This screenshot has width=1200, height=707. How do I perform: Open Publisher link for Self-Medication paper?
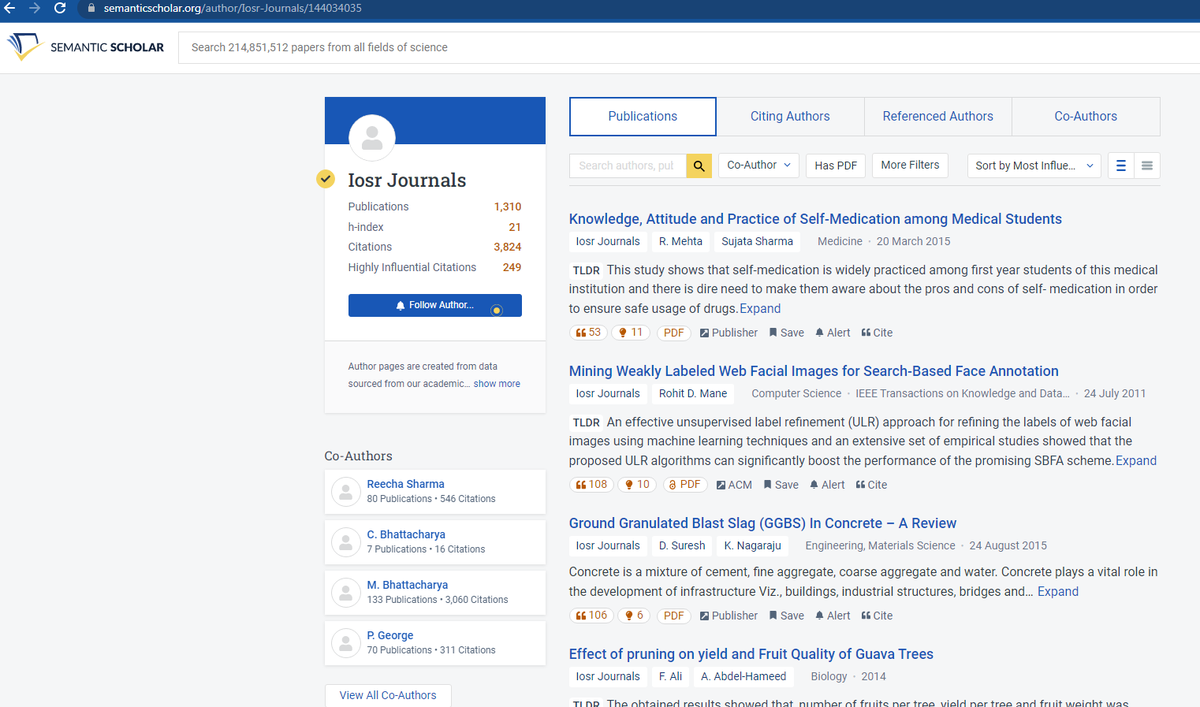point(729,333)
